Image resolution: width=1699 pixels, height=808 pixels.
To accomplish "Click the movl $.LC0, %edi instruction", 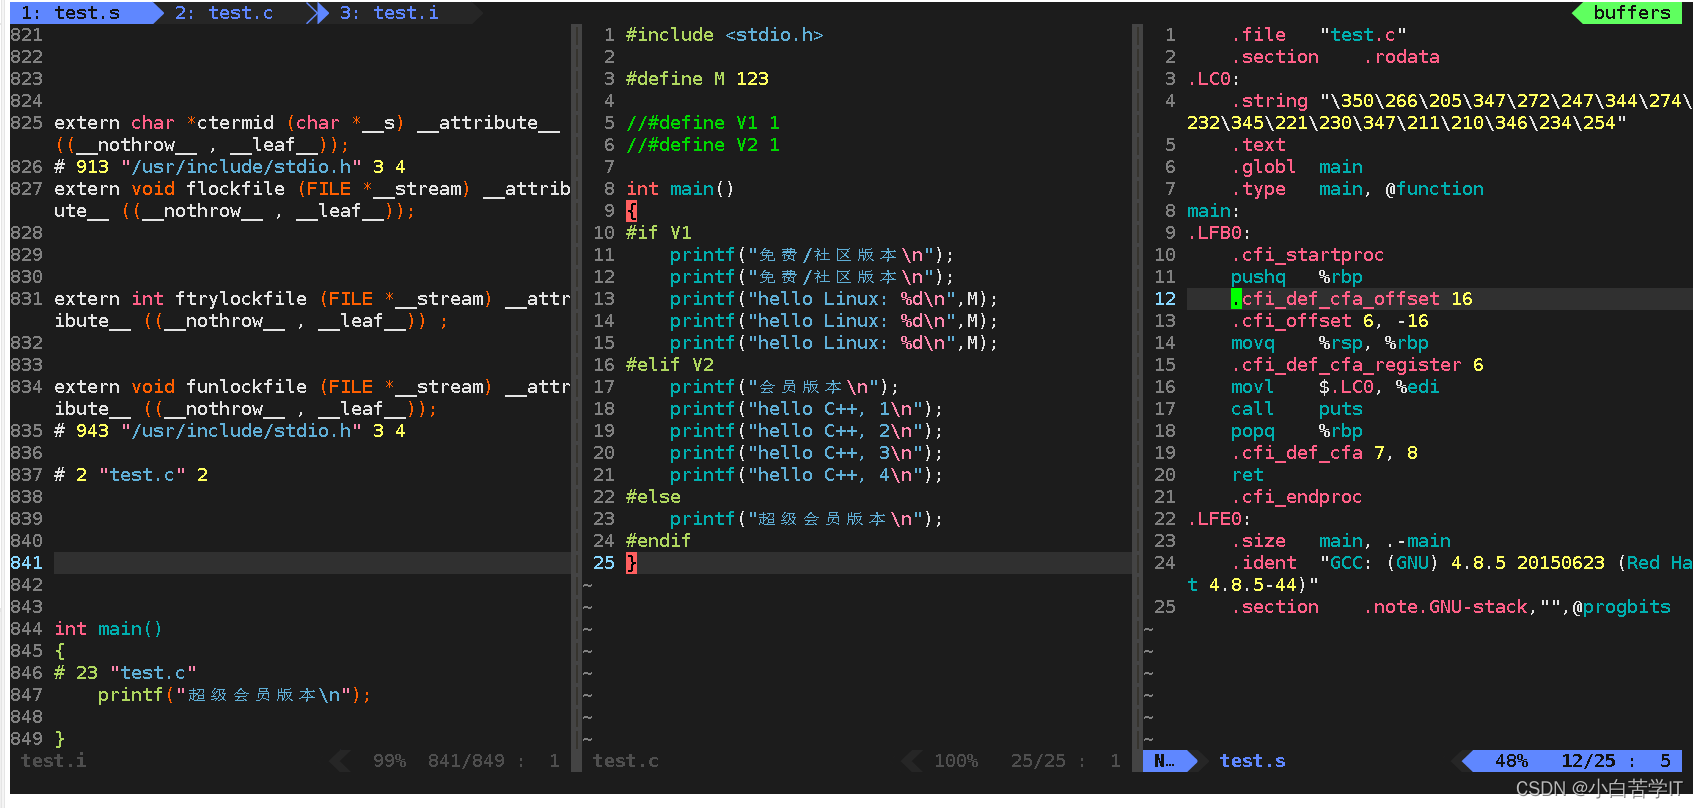I will tap(1335, 387).
